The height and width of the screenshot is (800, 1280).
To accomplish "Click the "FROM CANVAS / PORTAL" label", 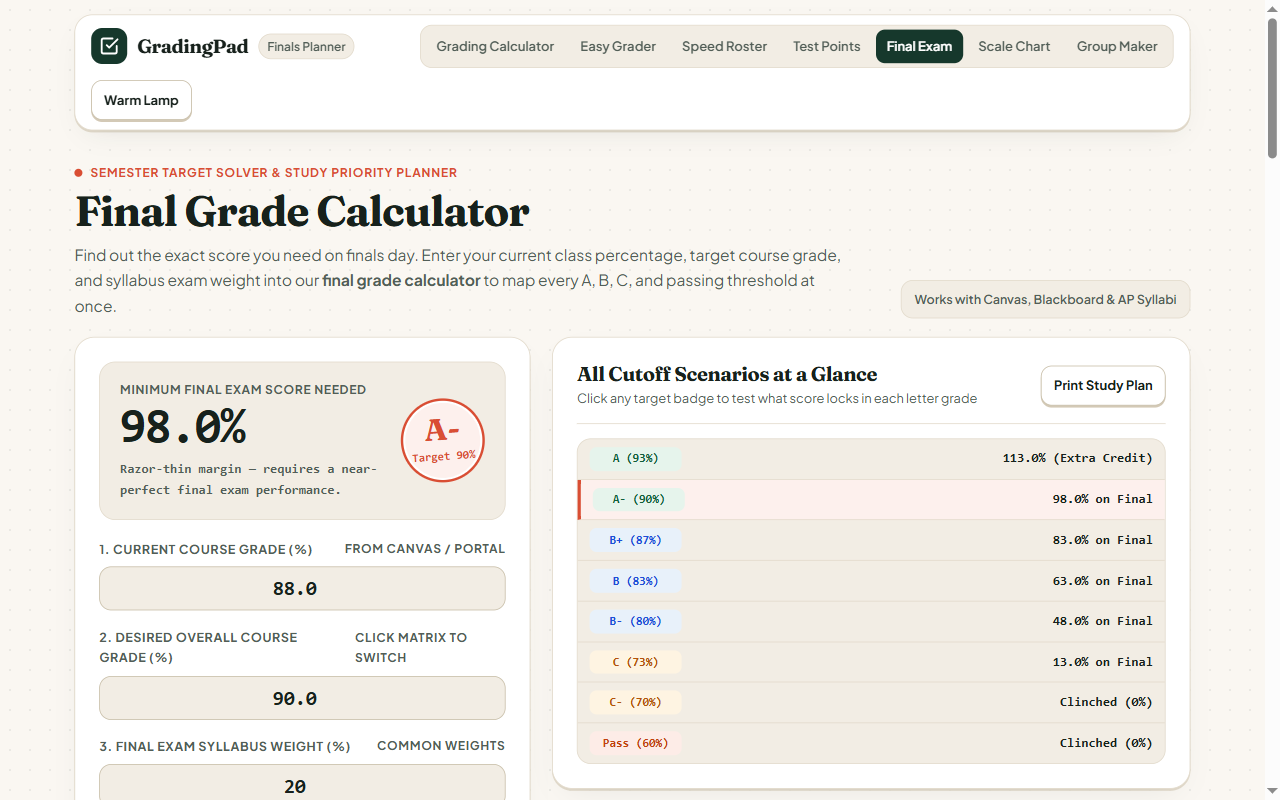I will 425,549.
